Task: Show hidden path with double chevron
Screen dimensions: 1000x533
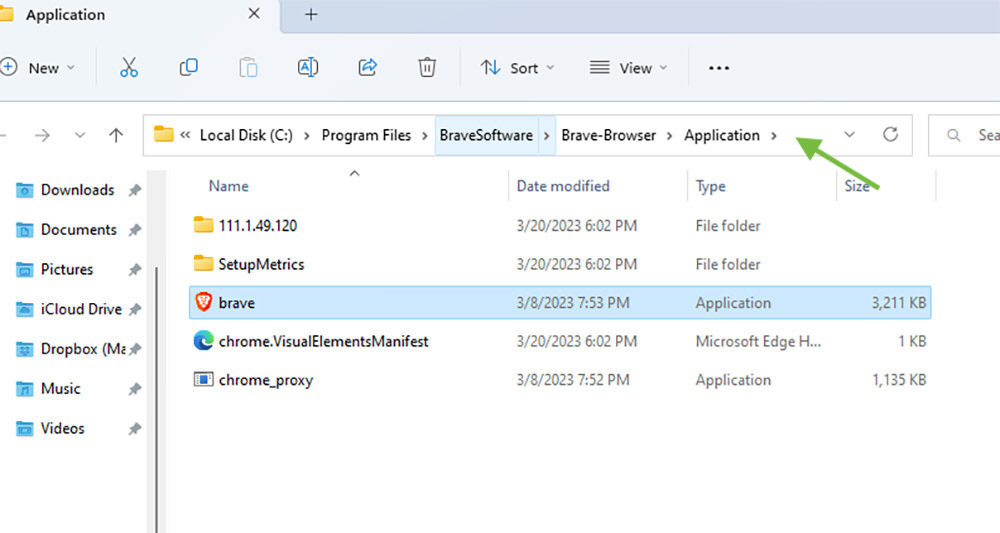Action: tap(185, 135)
